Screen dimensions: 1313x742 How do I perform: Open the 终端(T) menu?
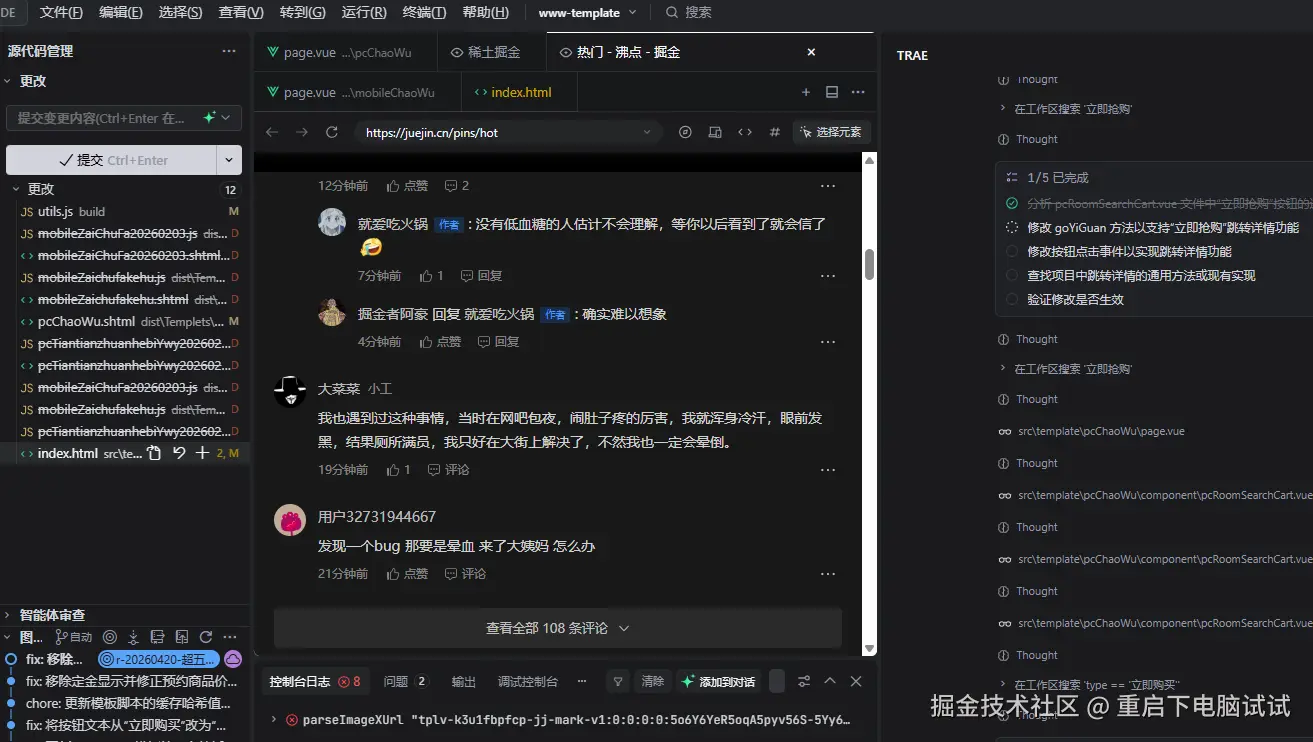pyautogui.click(x=424, y=13)
